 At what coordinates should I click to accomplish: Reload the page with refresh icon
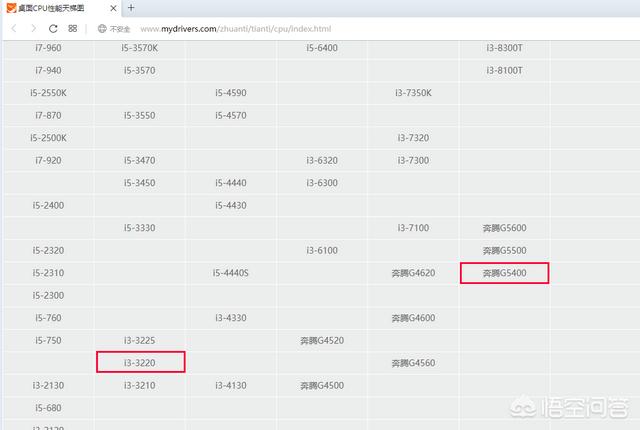pos(53,29)
